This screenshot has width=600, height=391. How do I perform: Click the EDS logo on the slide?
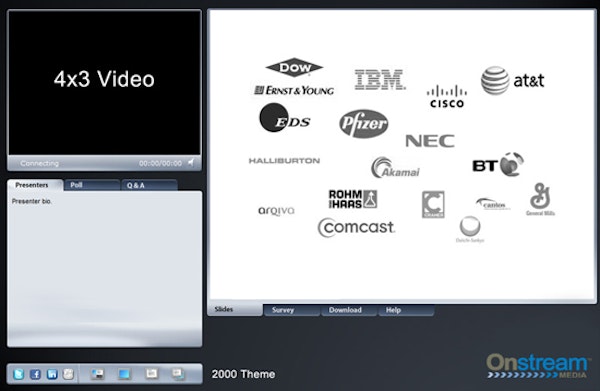(x=285, y=118)
